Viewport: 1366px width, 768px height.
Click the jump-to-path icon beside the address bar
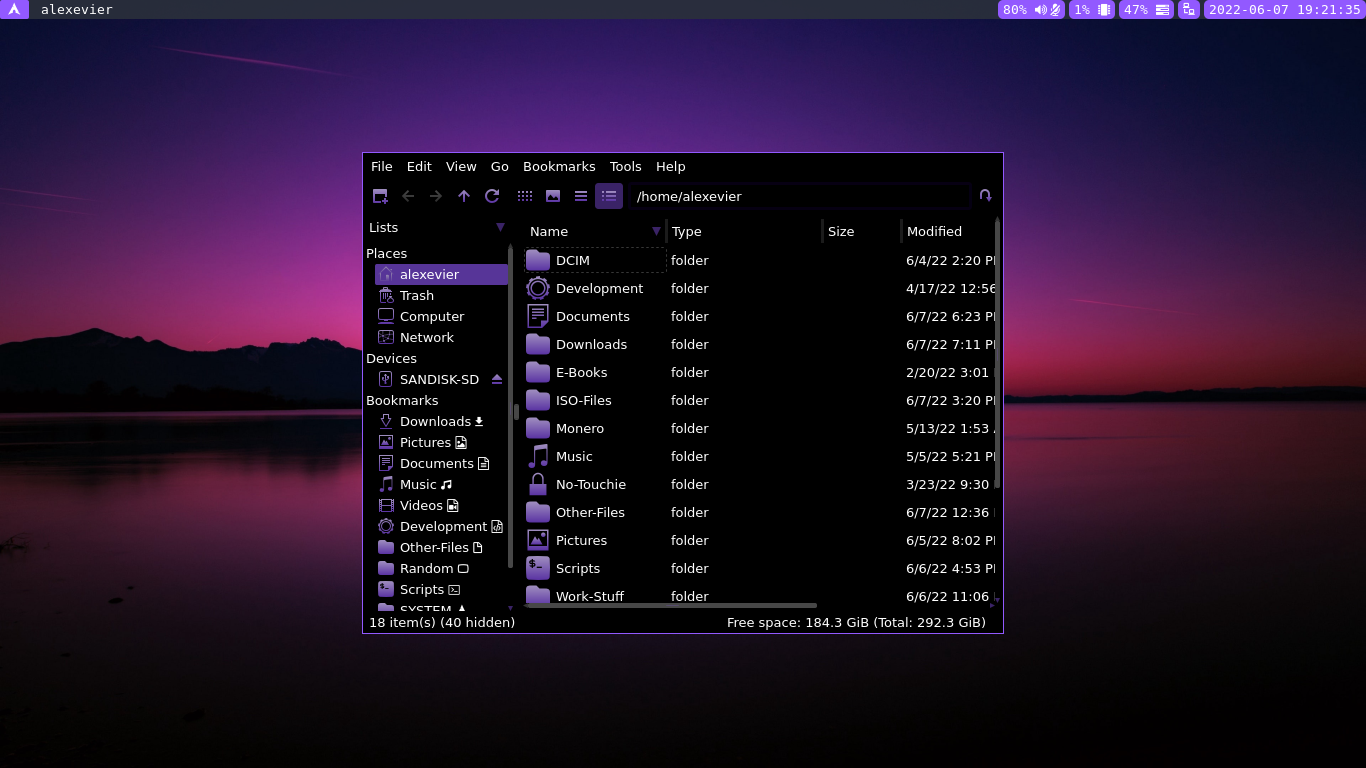986,196
